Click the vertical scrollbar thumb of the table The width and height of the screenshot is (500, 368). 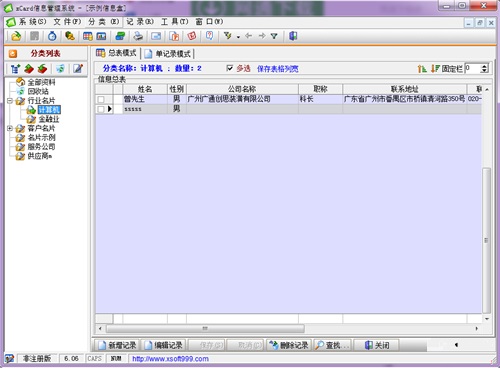coord(486,240)
